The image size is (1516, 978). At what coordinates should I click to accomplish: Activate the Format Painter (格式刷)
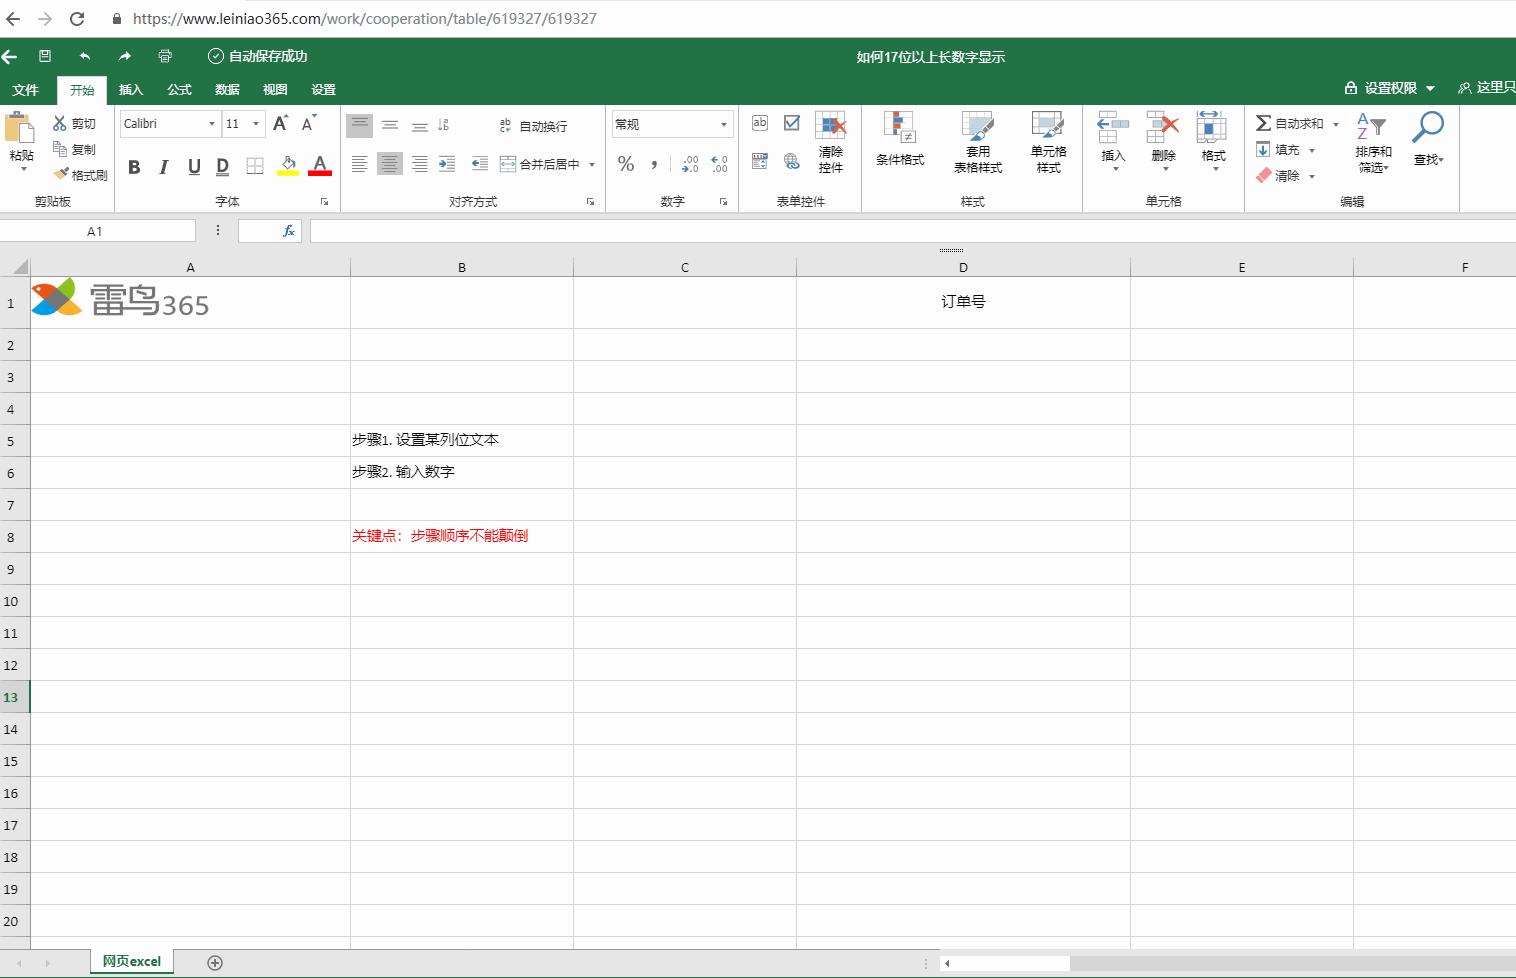80,175
